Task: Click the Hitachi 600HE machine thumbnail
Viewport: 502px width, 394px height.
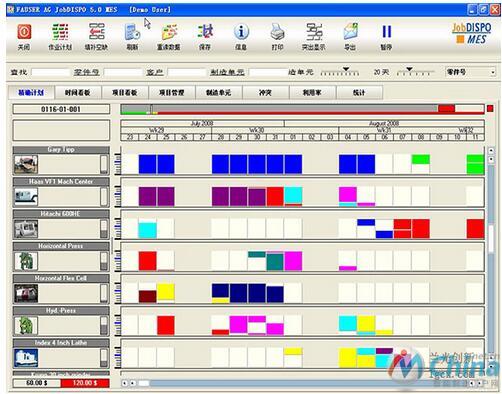Action: point(26,229)
